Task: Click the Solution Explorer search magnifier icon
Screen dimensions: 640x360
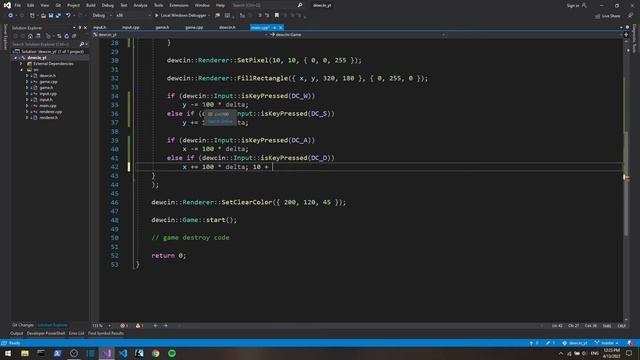Action: click(x=82, y=44)
